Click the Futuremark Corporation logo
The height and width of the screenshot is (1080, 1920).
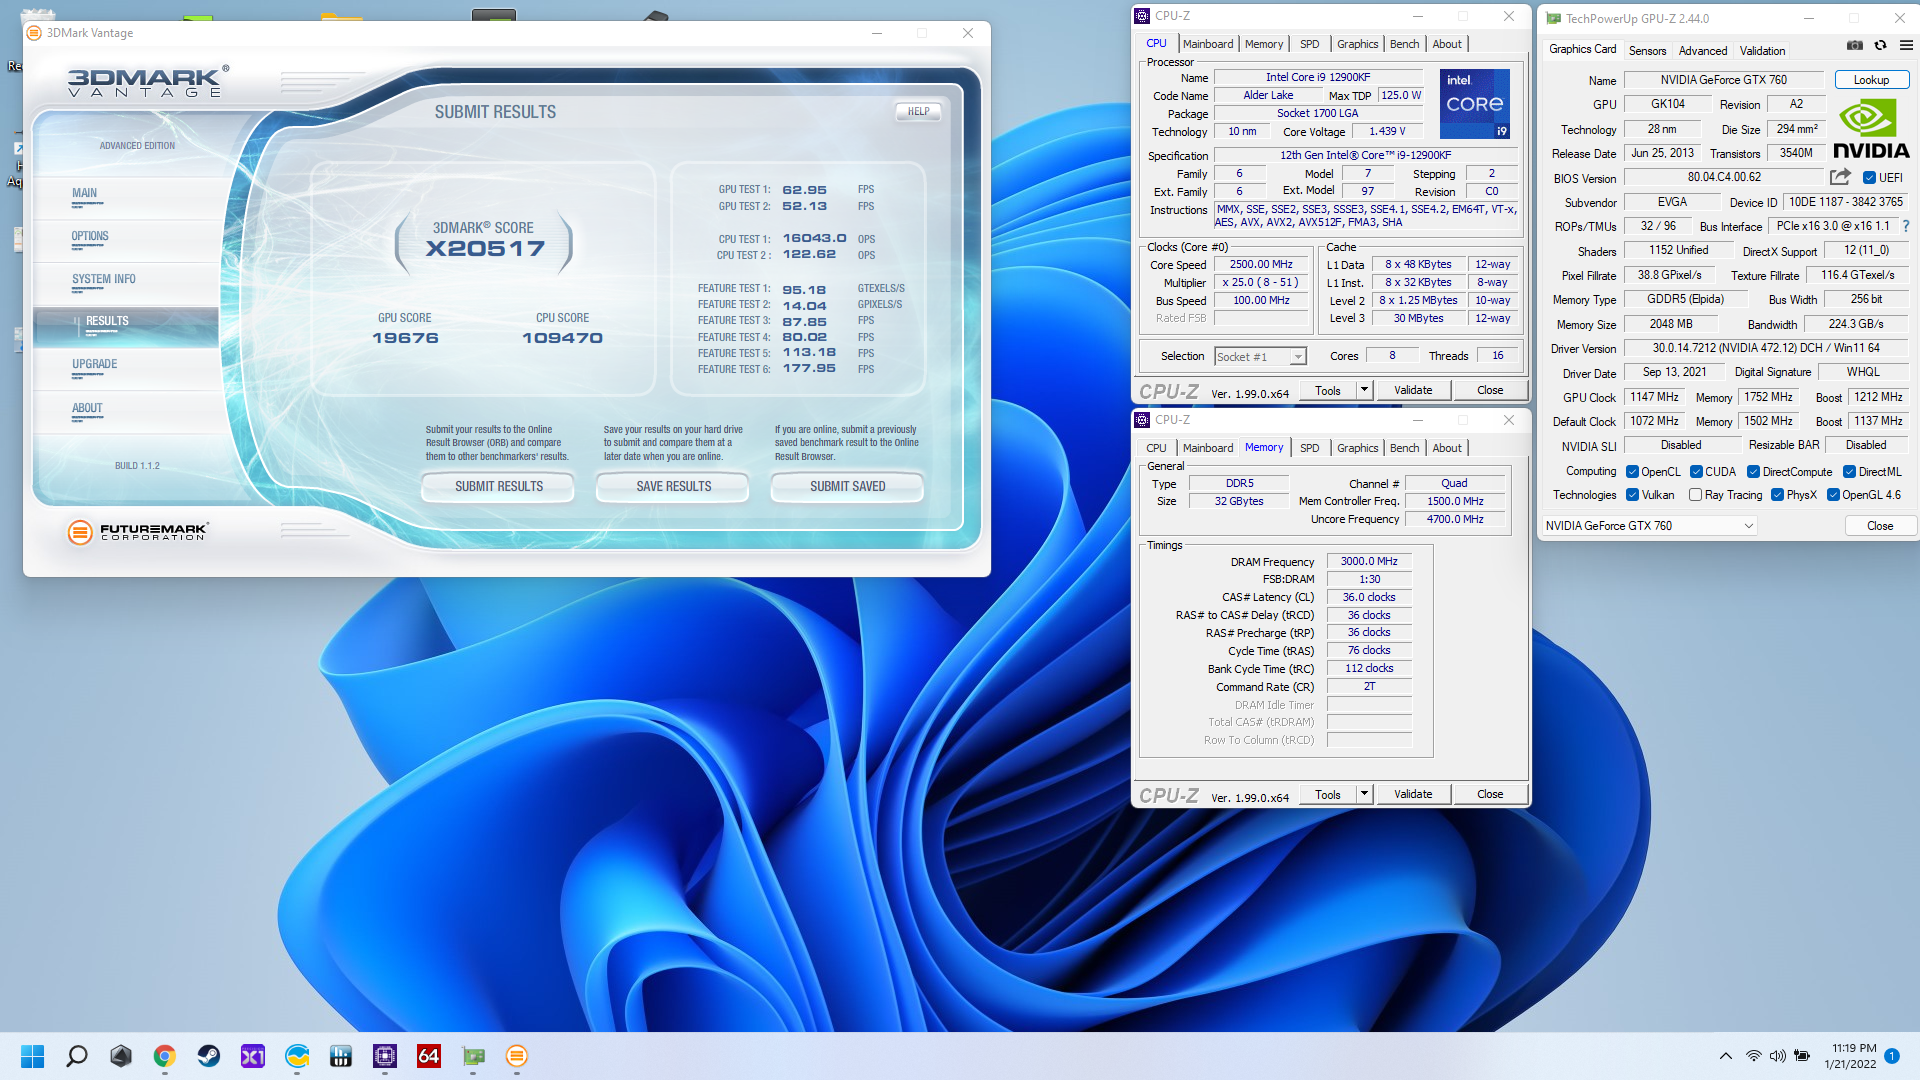(x=138, y=532)
